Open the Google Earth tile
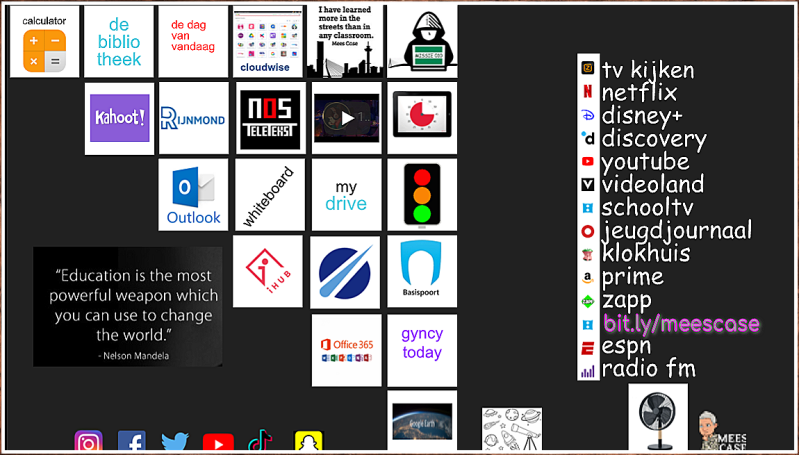 coord(422,421)
